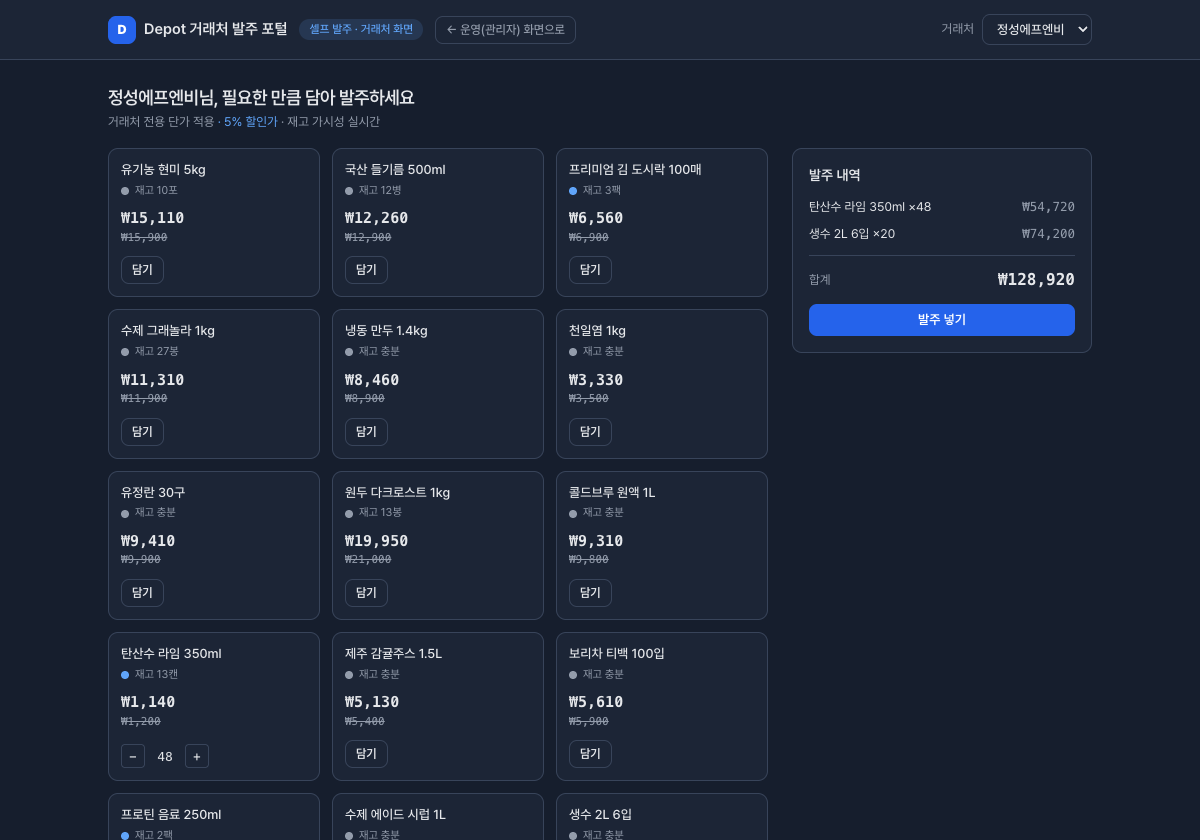Select the 탄산수 라임 350ml ×48 order line
Image resolution: width=1200 pixels, height=840 pixels.
942,207
